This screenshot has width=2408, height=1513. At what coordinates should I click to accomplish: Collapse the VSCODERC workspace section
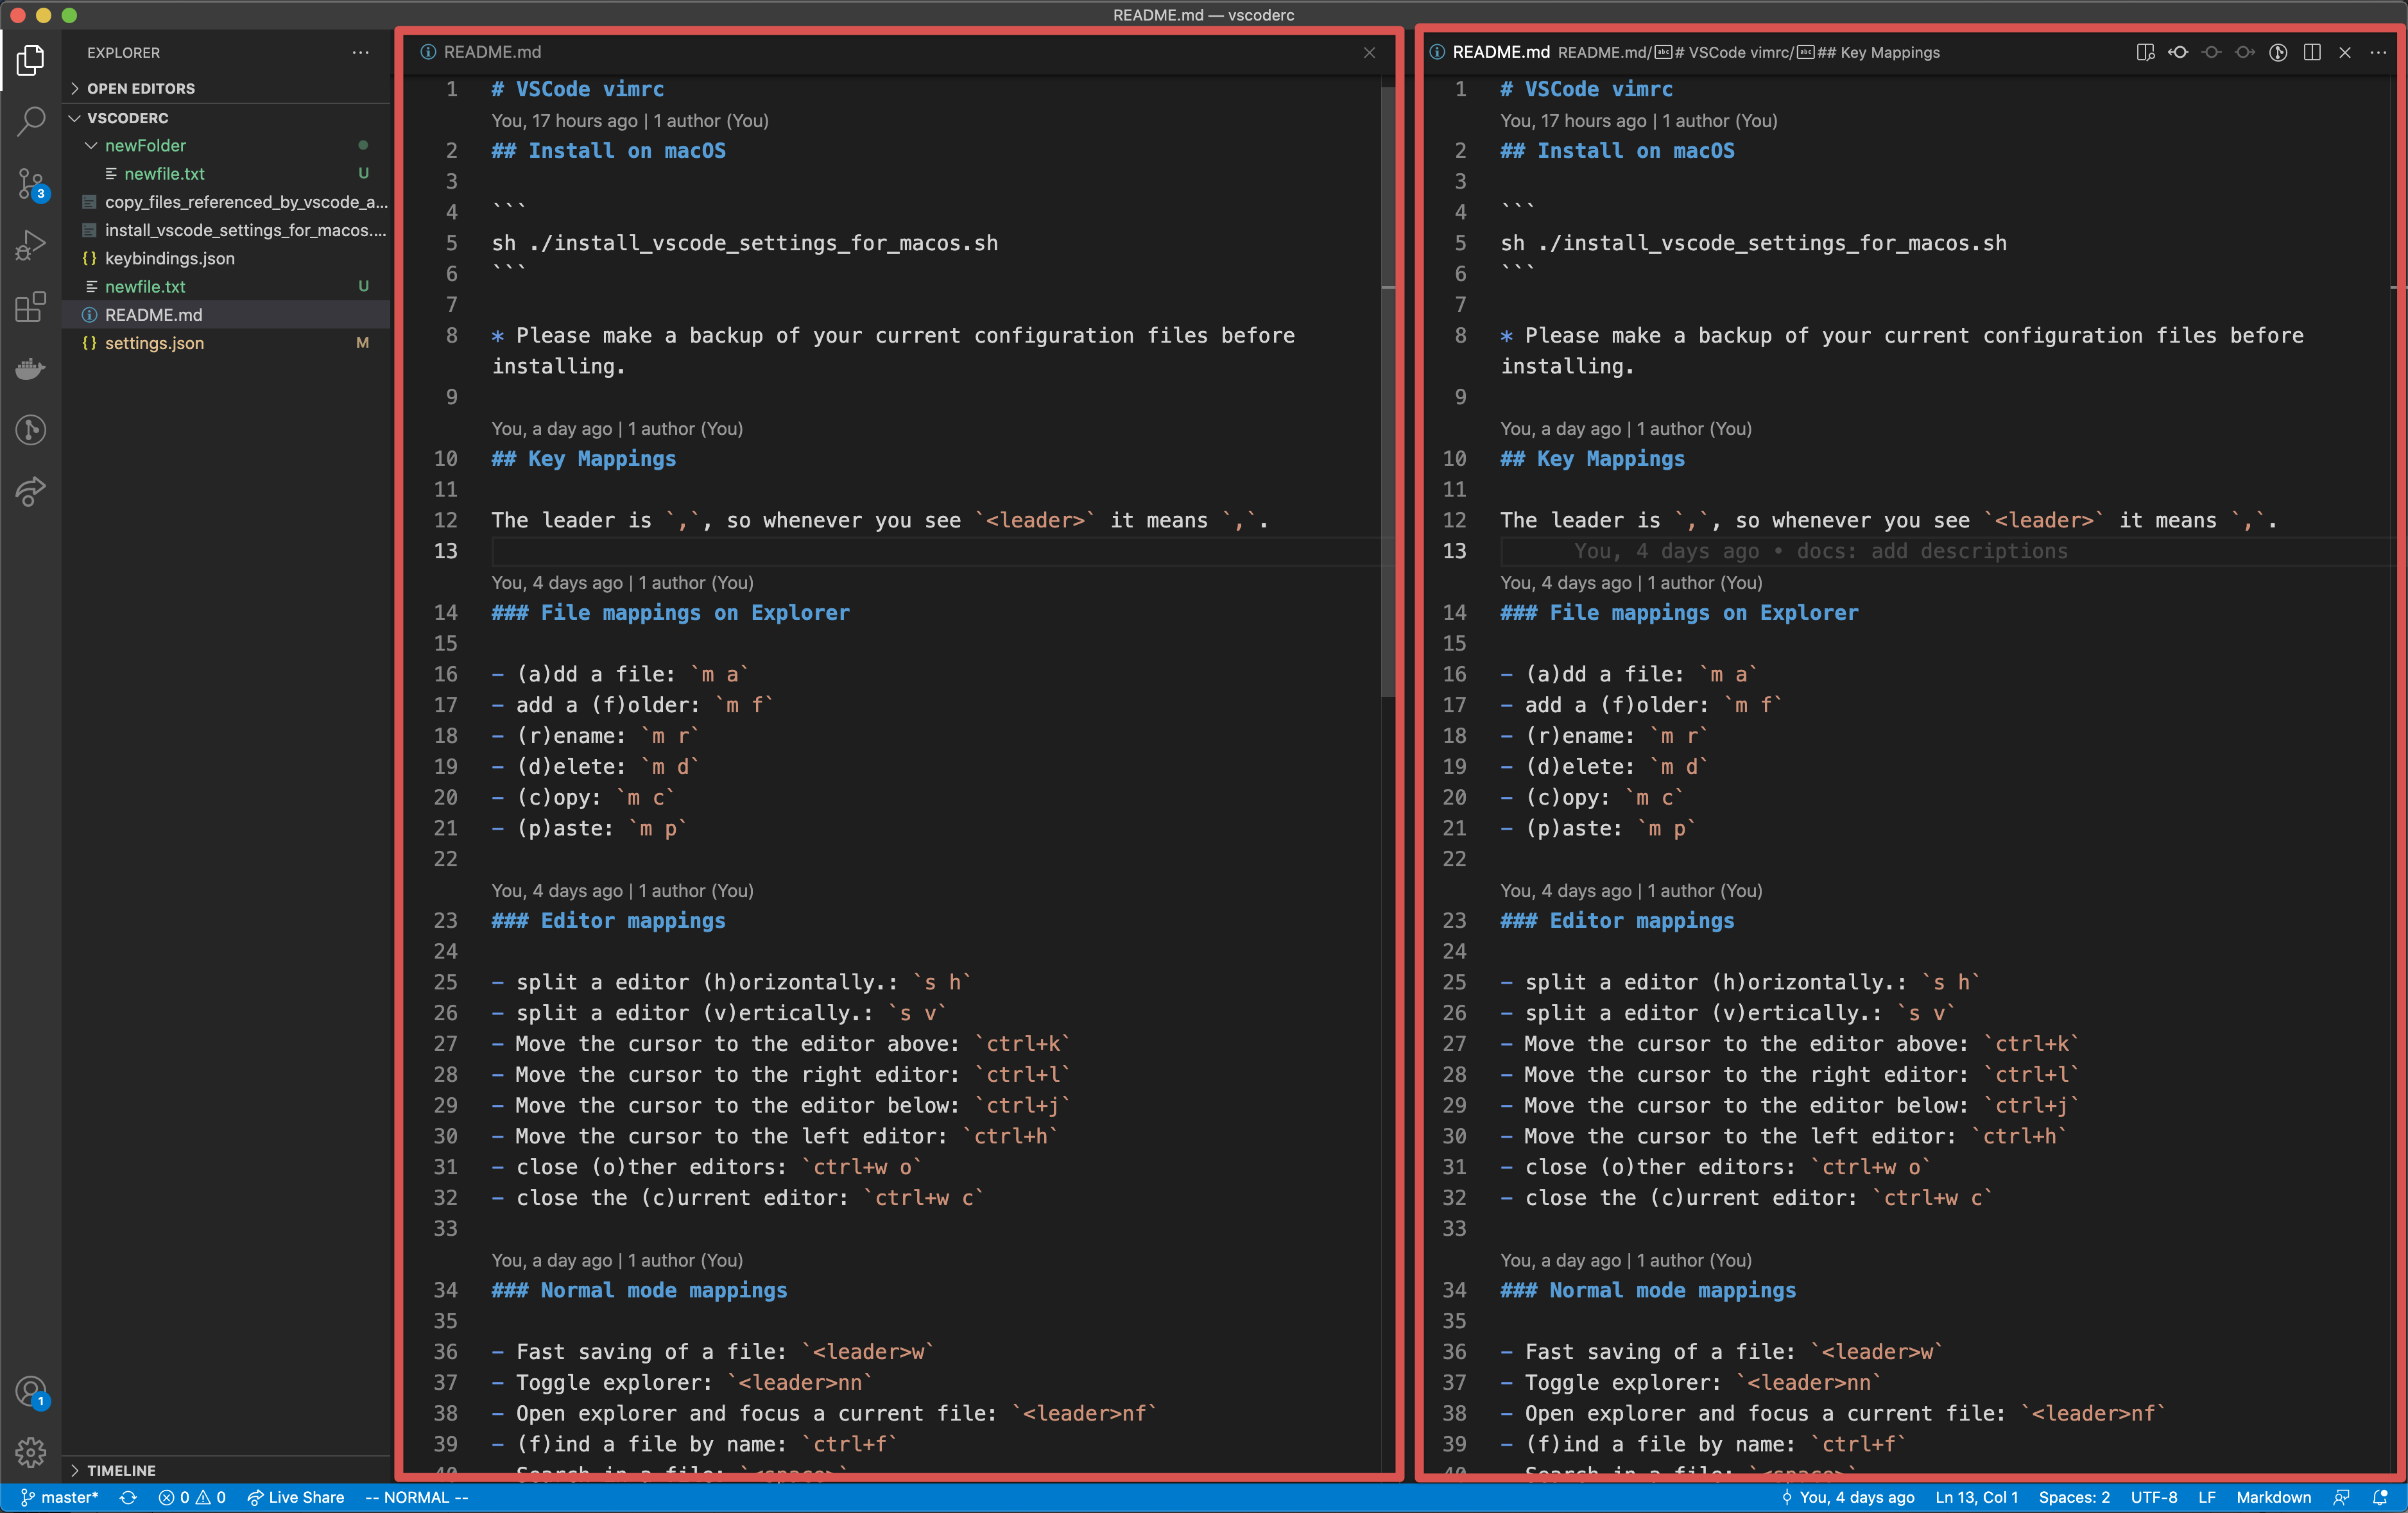pos(75,118)
